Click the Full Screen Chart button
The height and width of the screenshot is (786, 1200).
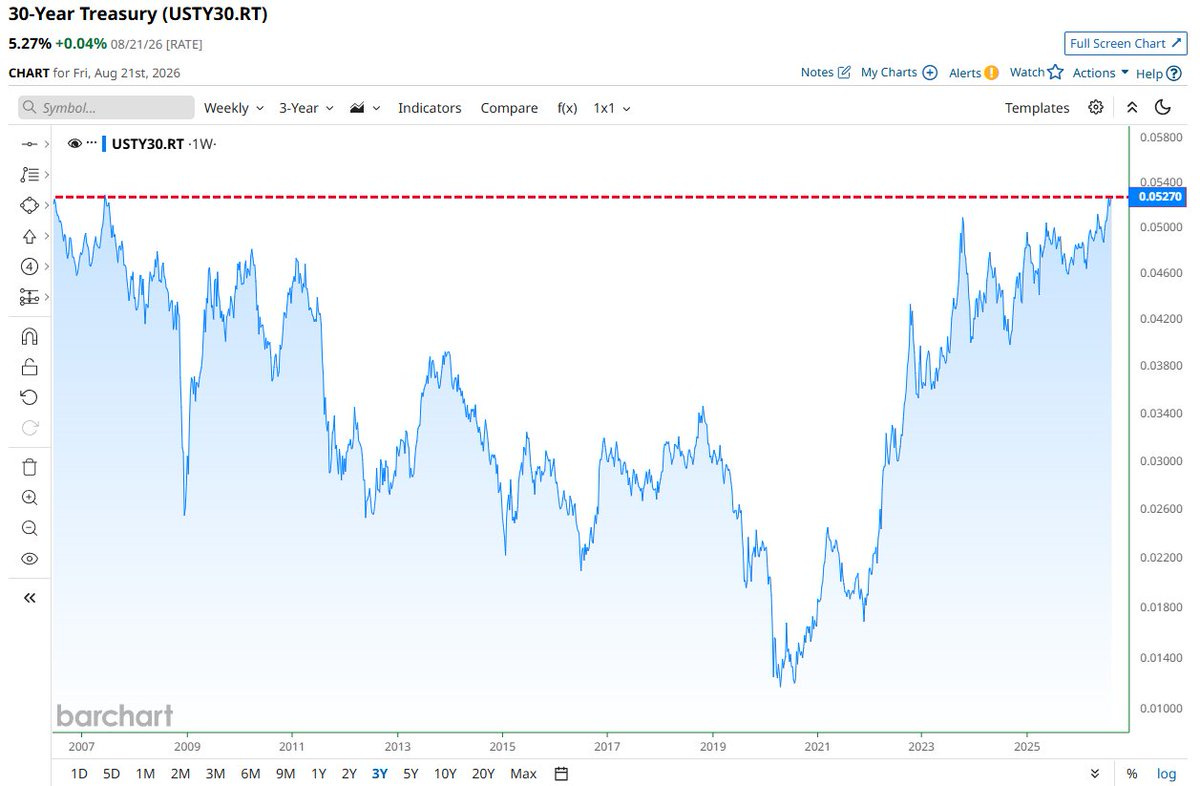(1124, 43)
